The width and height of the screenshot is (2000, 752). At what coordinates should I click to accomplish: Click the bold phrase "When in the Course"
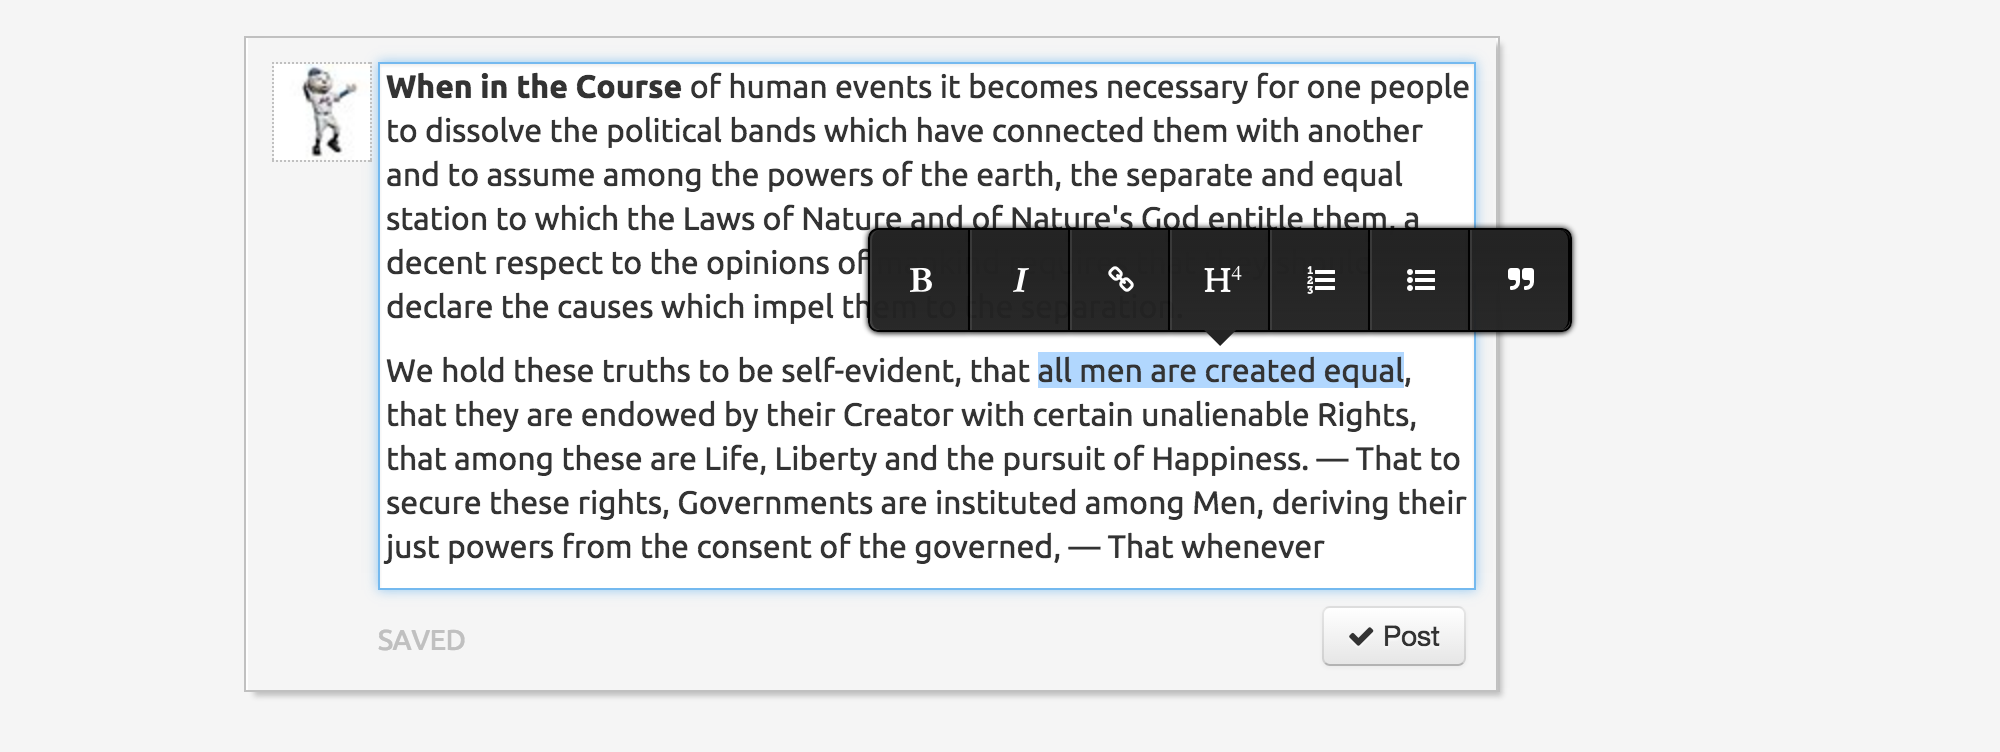pyautogui.click(x=533, y=87)
